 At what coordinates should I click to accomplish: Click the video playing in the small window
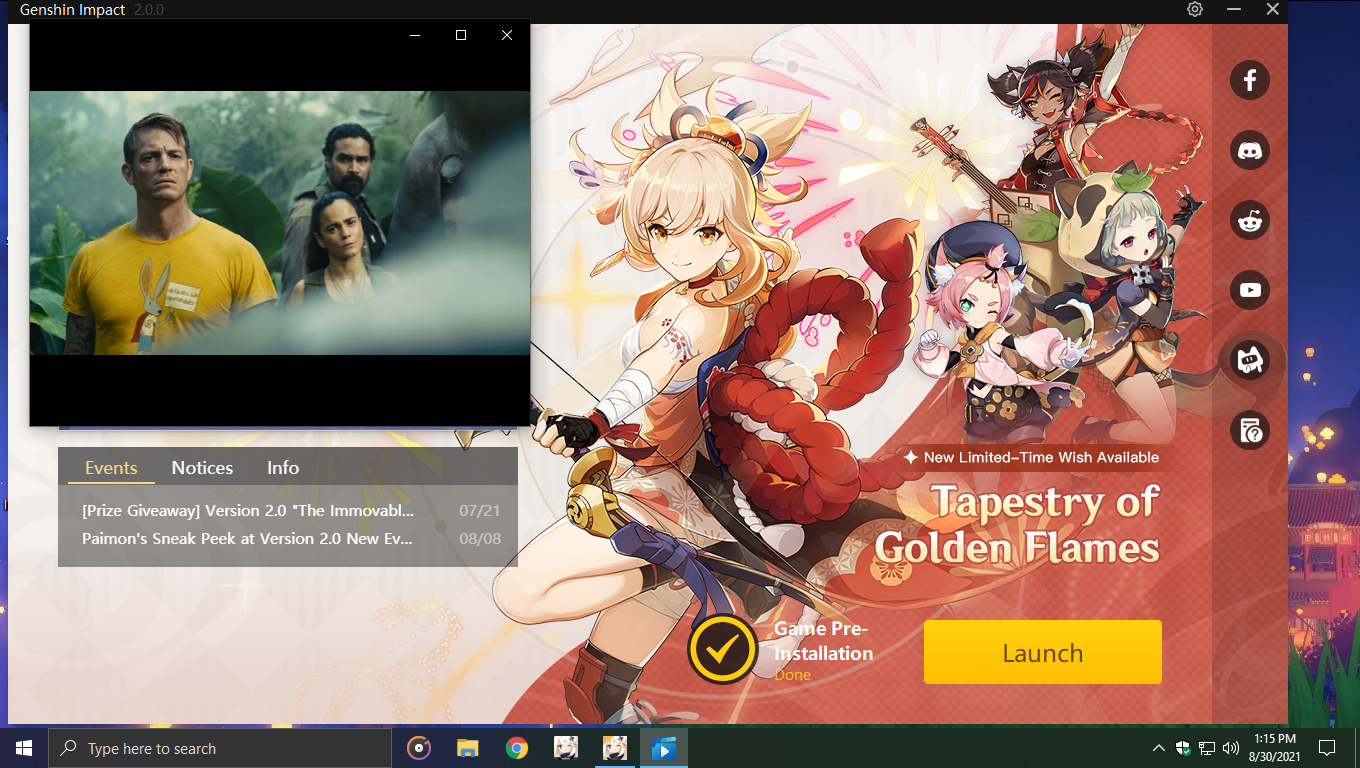click(279, 223)
